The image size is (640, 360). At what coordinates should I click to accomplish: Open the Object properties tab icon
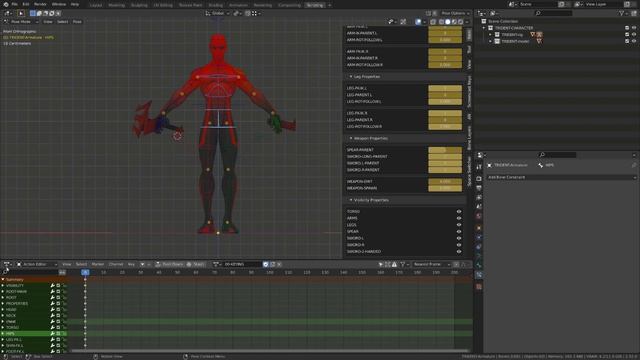(x=479, y=228)
